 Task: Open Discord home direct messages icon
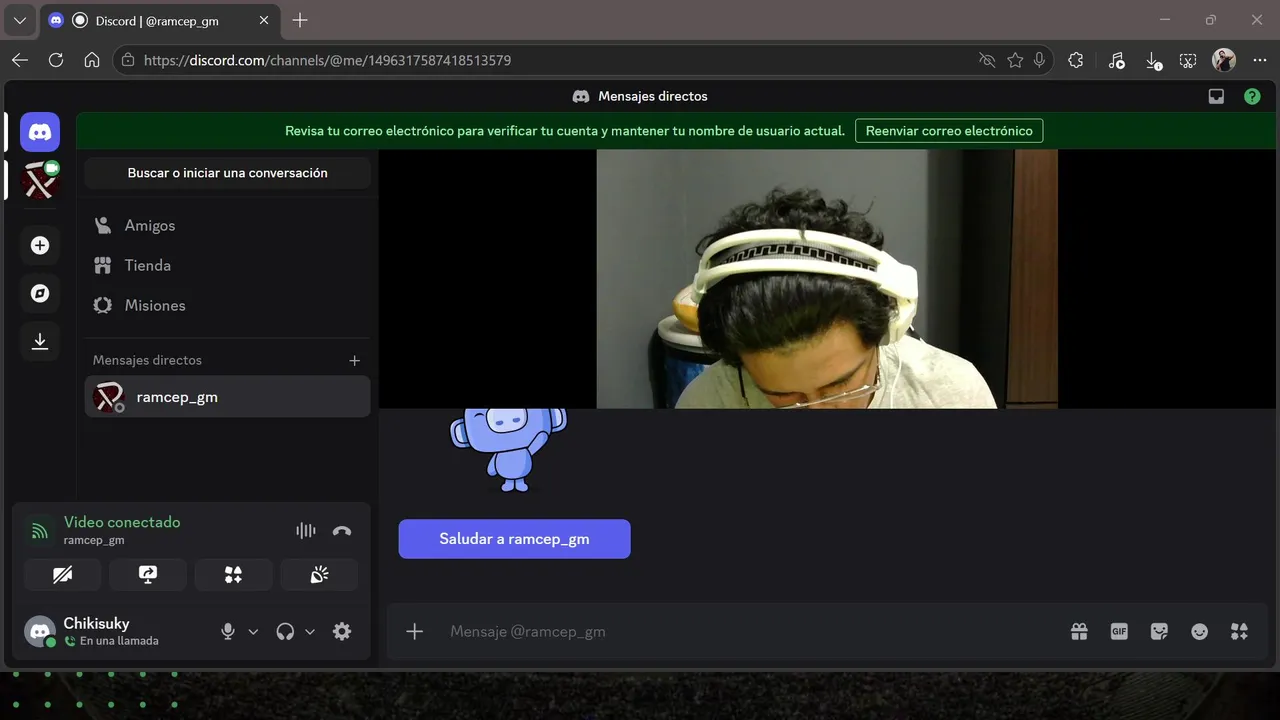pos(40,132)
